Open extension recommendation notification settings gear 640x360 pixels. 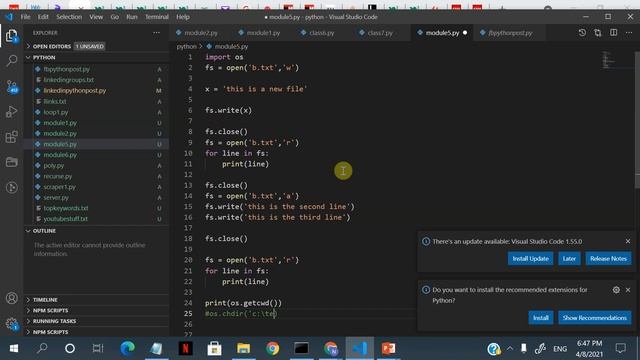pos(616,290)
